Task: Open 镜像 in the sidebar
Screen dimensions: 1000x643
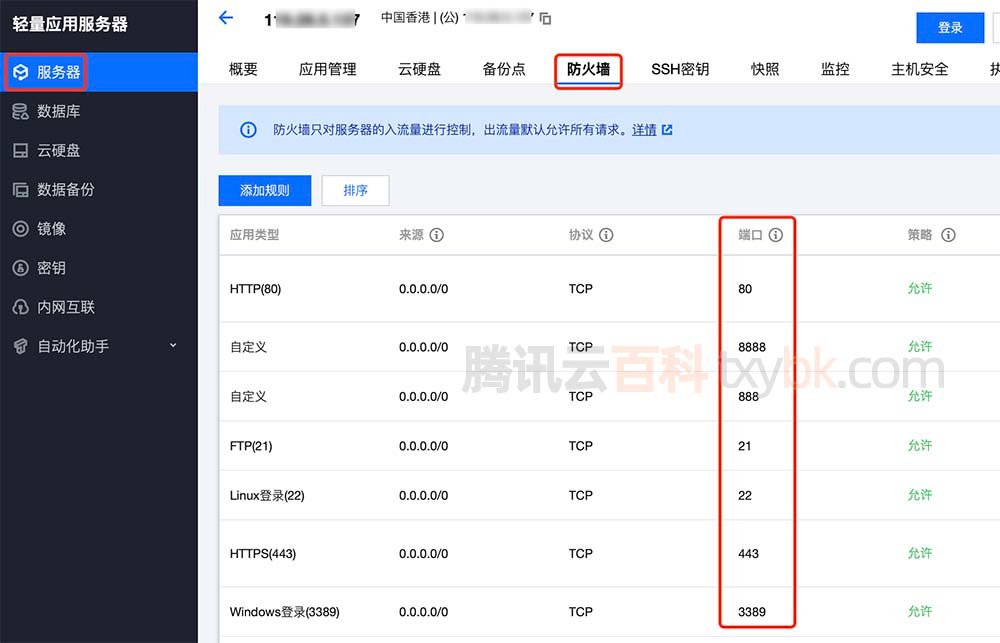Action: 99,229
